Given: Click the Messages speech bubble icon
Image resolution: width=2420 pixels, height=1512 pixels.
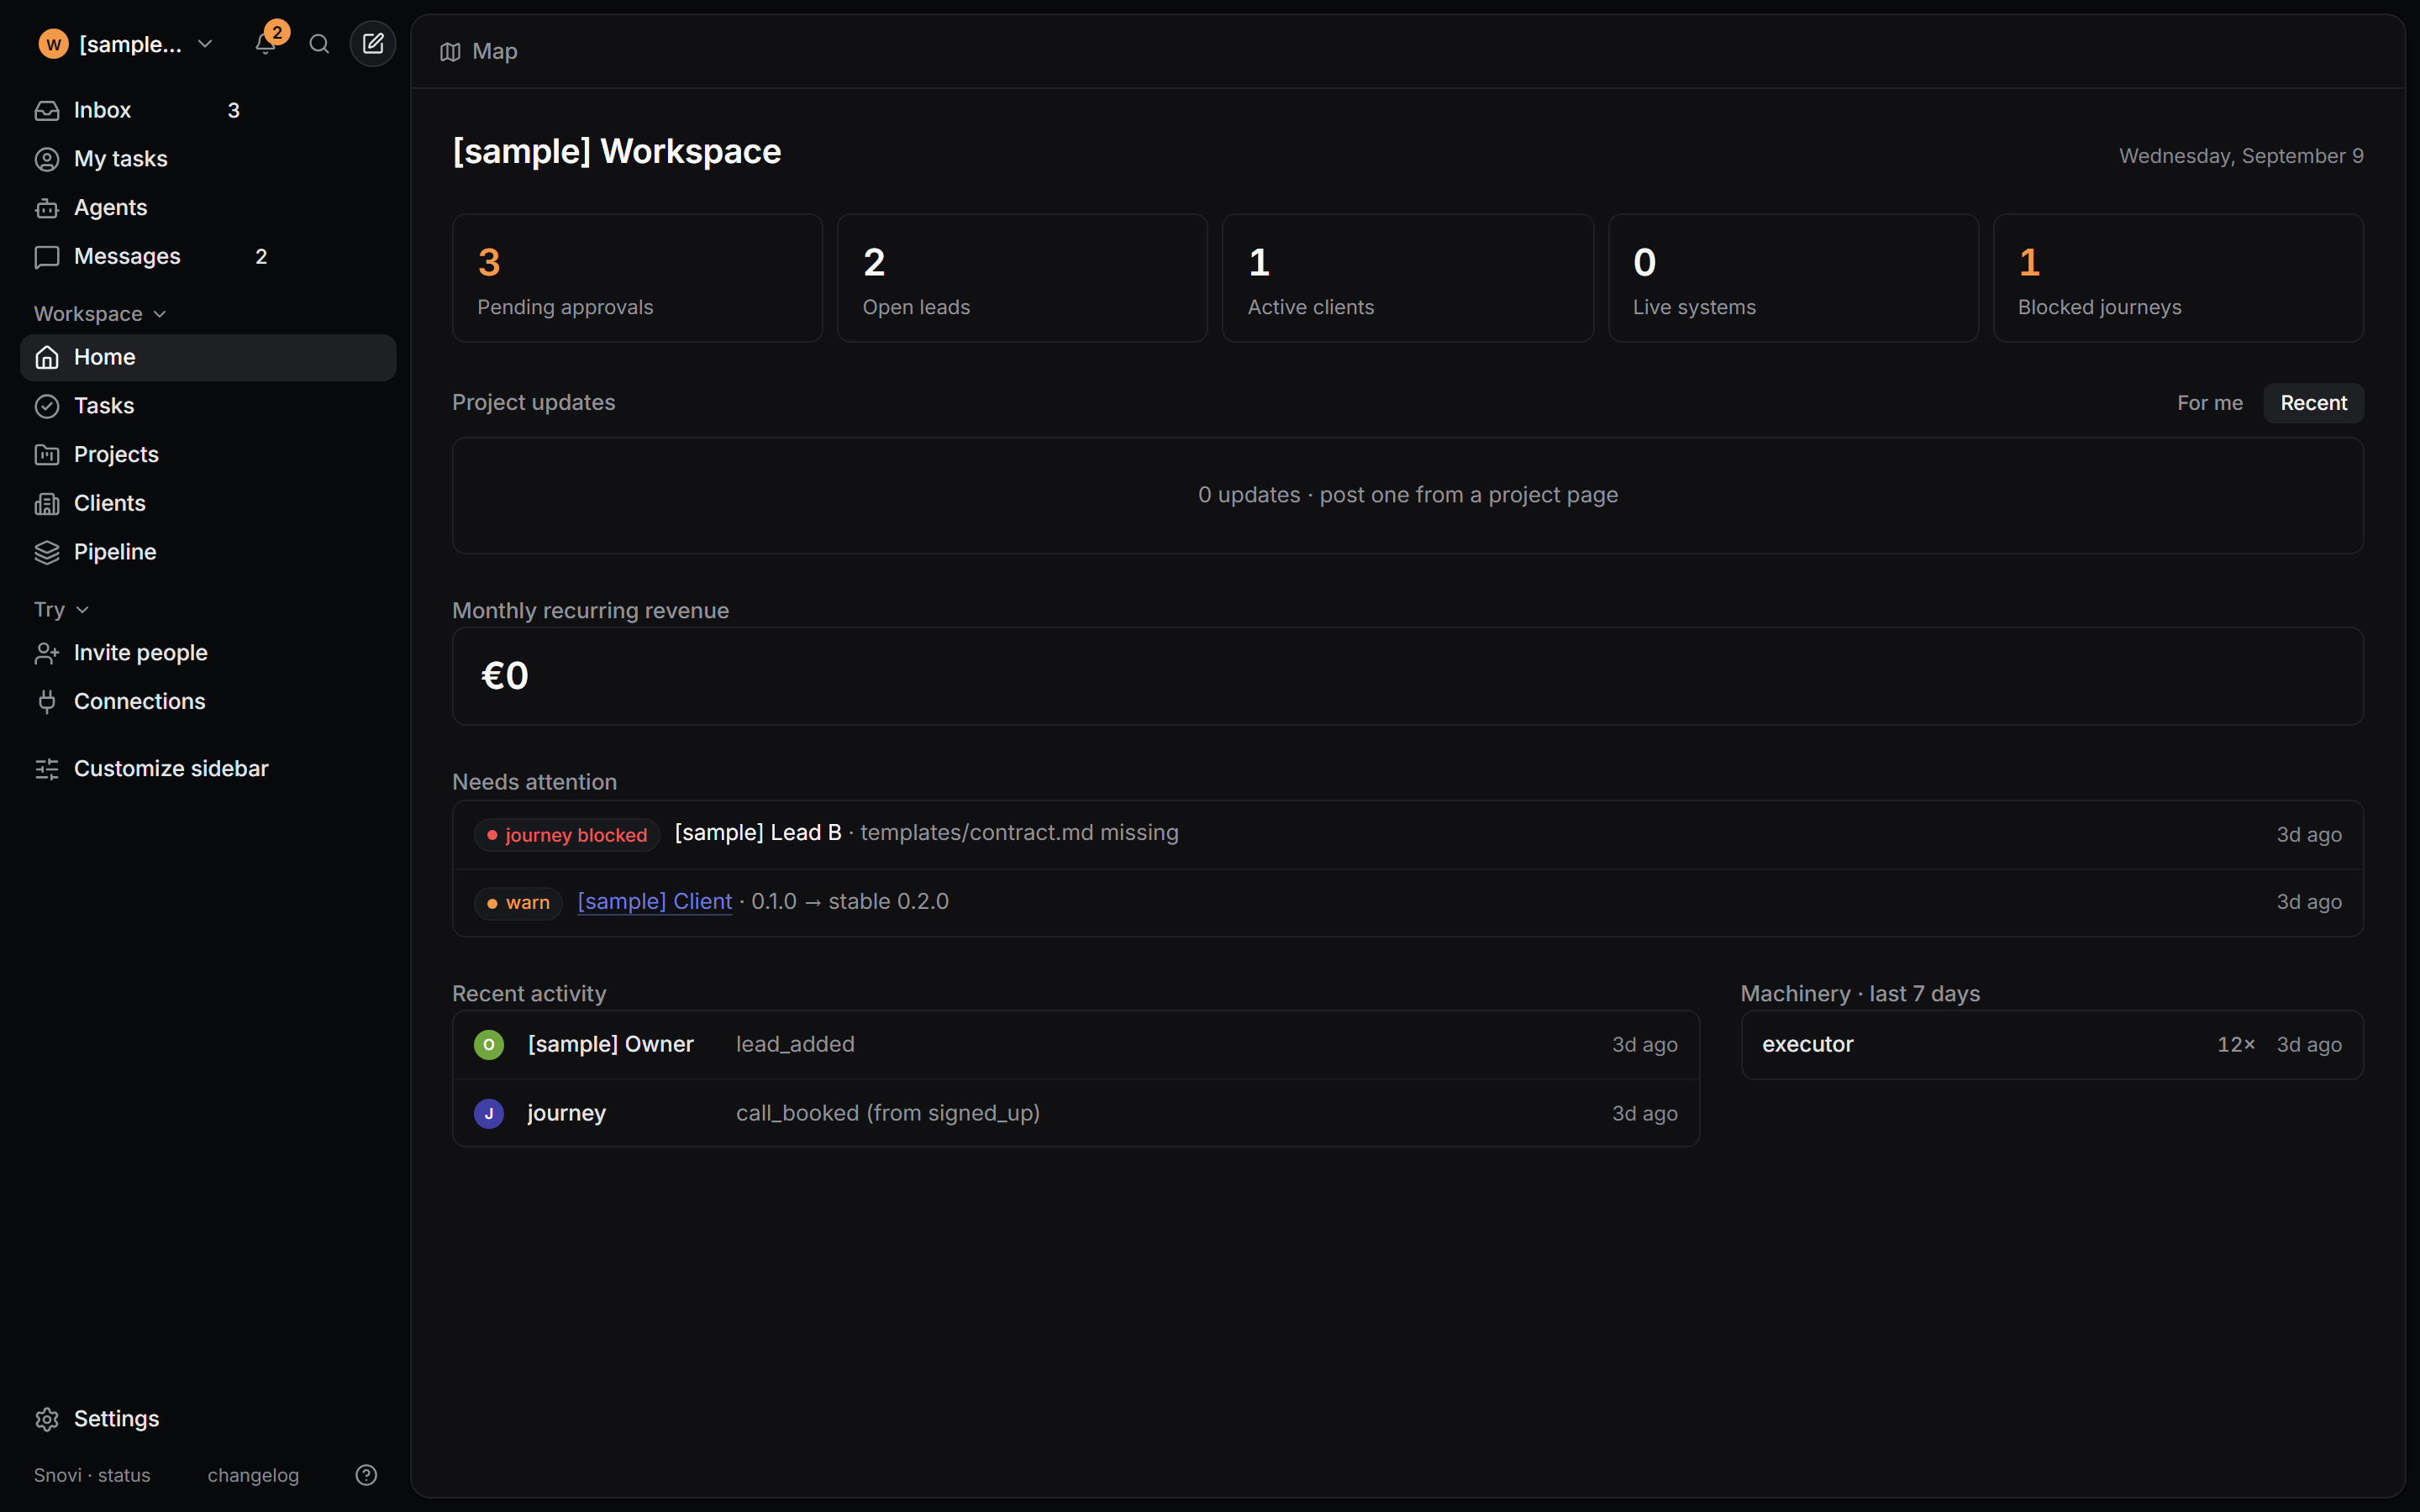Looking at the screenshot, I should click(47, 257).
